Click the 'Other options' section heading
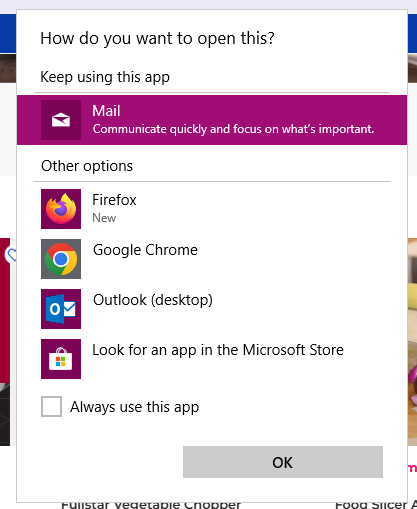417x509 pixels. [87, 166]
